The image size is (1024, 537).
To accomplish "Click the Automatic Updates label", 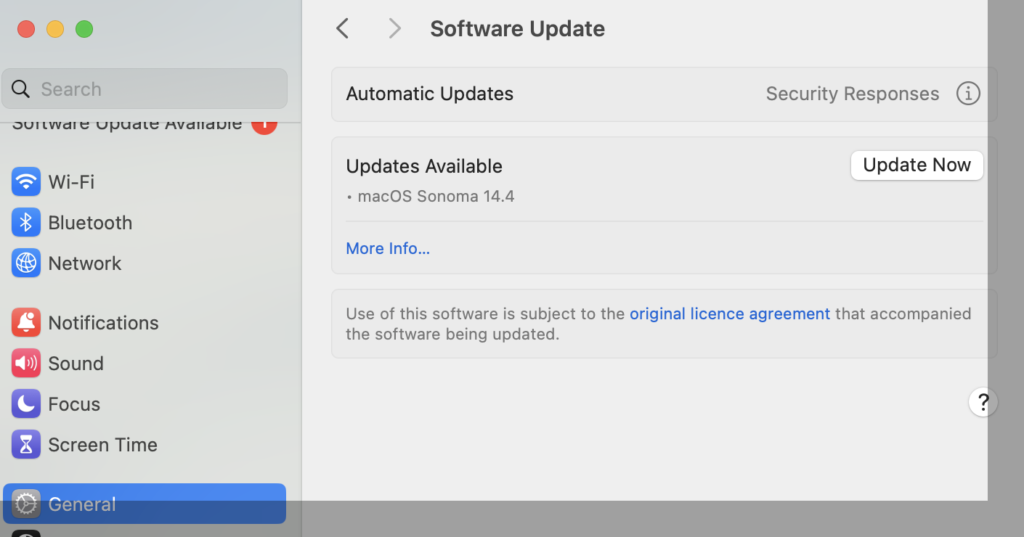I will (x=430, y=93).
